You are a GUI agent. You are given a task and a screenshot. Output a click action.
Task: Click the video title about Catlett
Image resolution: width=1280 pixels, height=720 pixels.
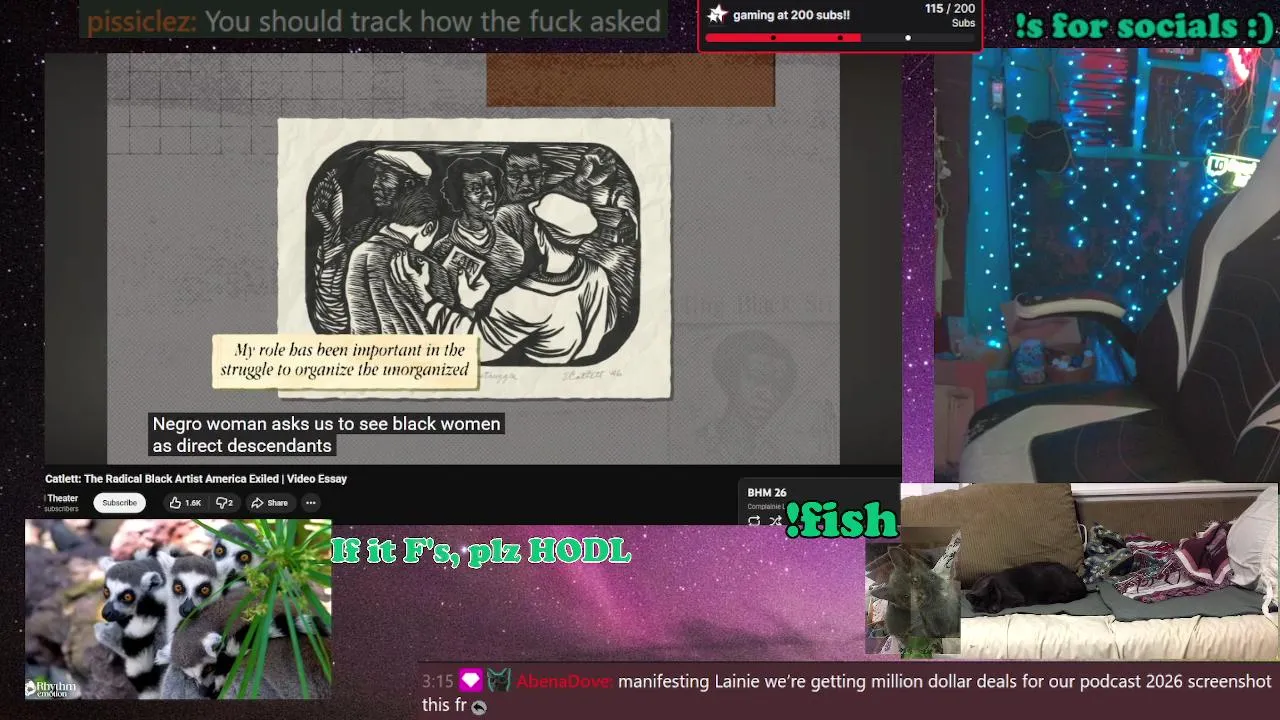tap(196, 479)
